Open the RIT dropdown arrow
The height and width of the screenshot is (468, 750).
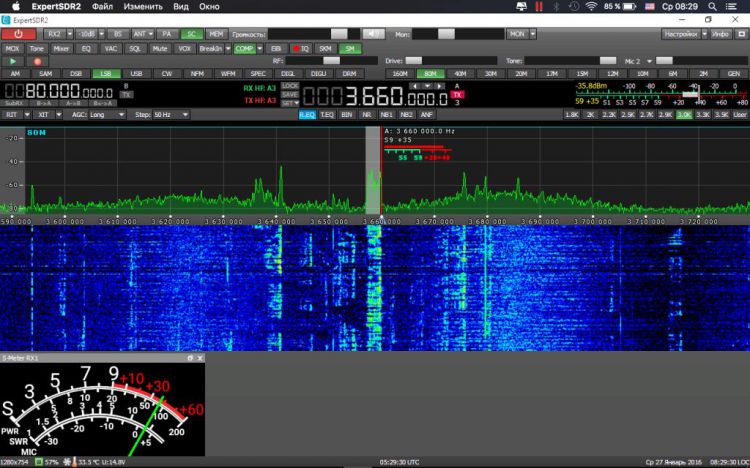coord(27,115)
